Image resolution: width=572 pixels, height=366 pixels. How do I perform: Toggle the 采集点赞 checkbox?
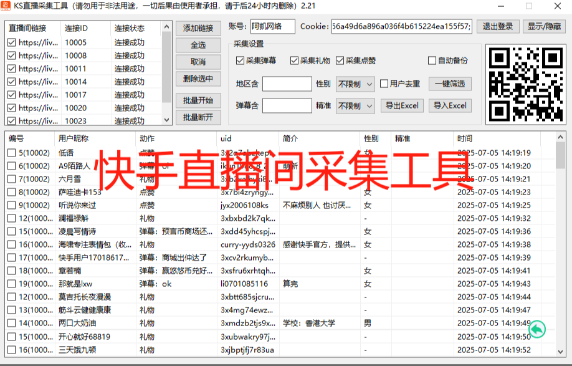(x=340, y=61)
